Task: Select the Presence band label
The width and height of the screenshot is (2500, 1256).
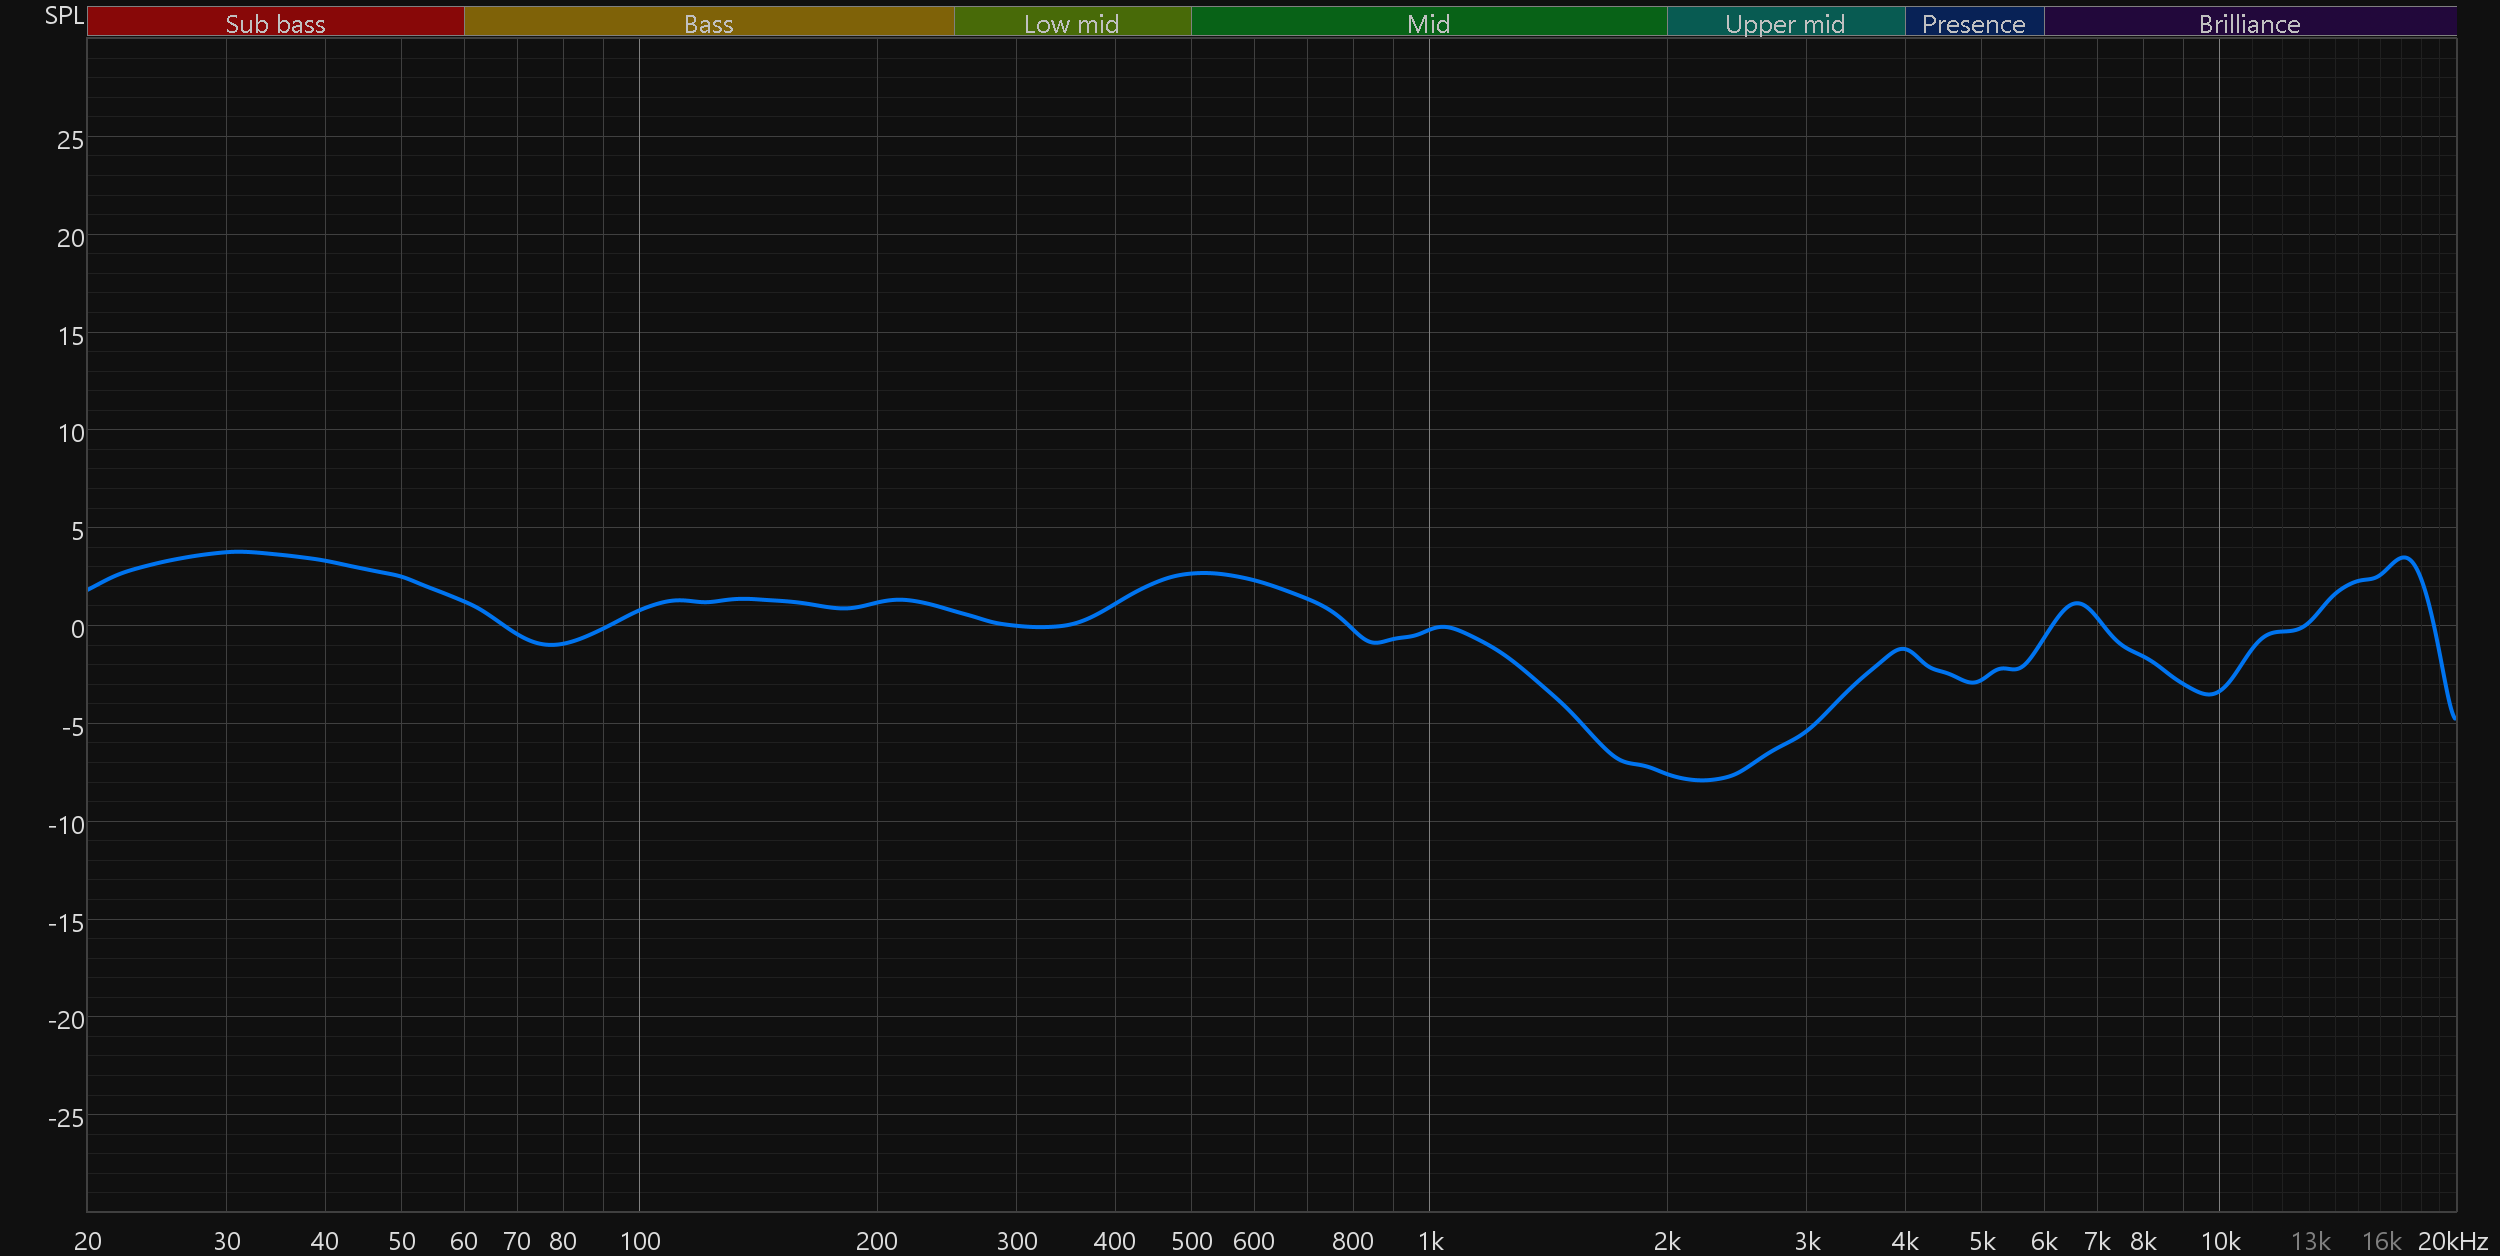Action: pyautogui.click(x=1973, y=23)
